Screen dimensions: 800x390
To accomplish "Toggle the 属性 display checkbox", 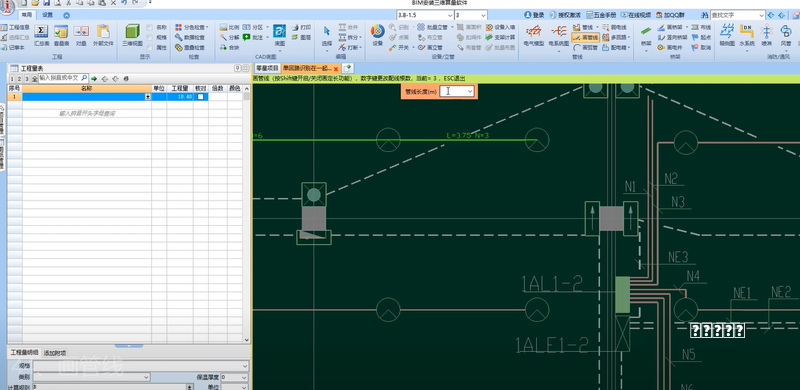I will [x=149, y=47].
